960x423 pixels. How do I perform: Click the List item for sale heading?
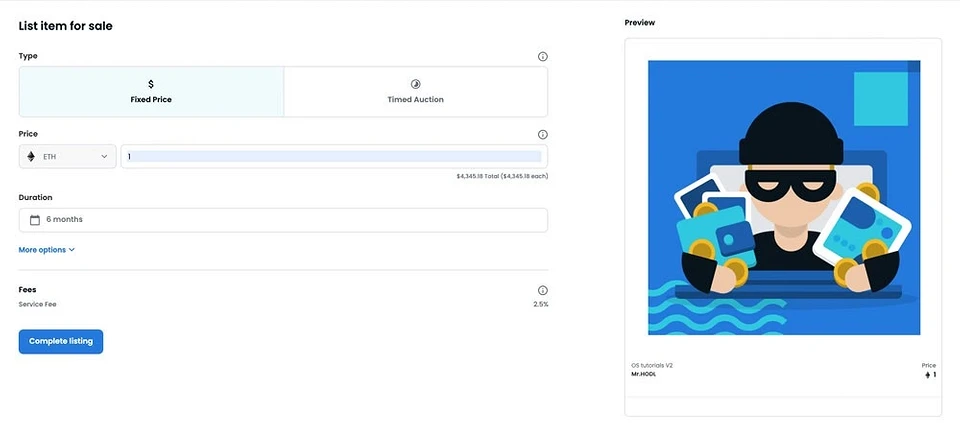(66, 26)
